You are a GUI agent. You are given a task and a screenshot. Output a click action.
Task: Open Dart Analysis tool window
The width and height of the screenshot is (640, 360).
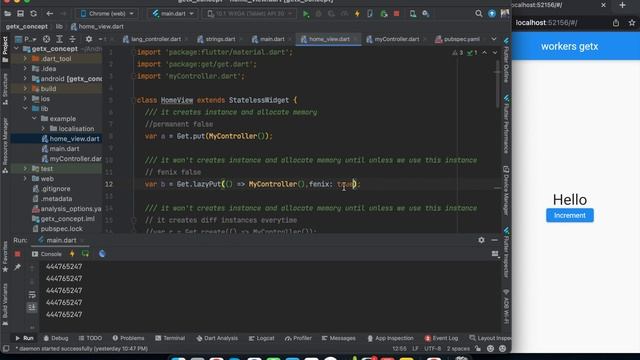[x=217, y=338]
